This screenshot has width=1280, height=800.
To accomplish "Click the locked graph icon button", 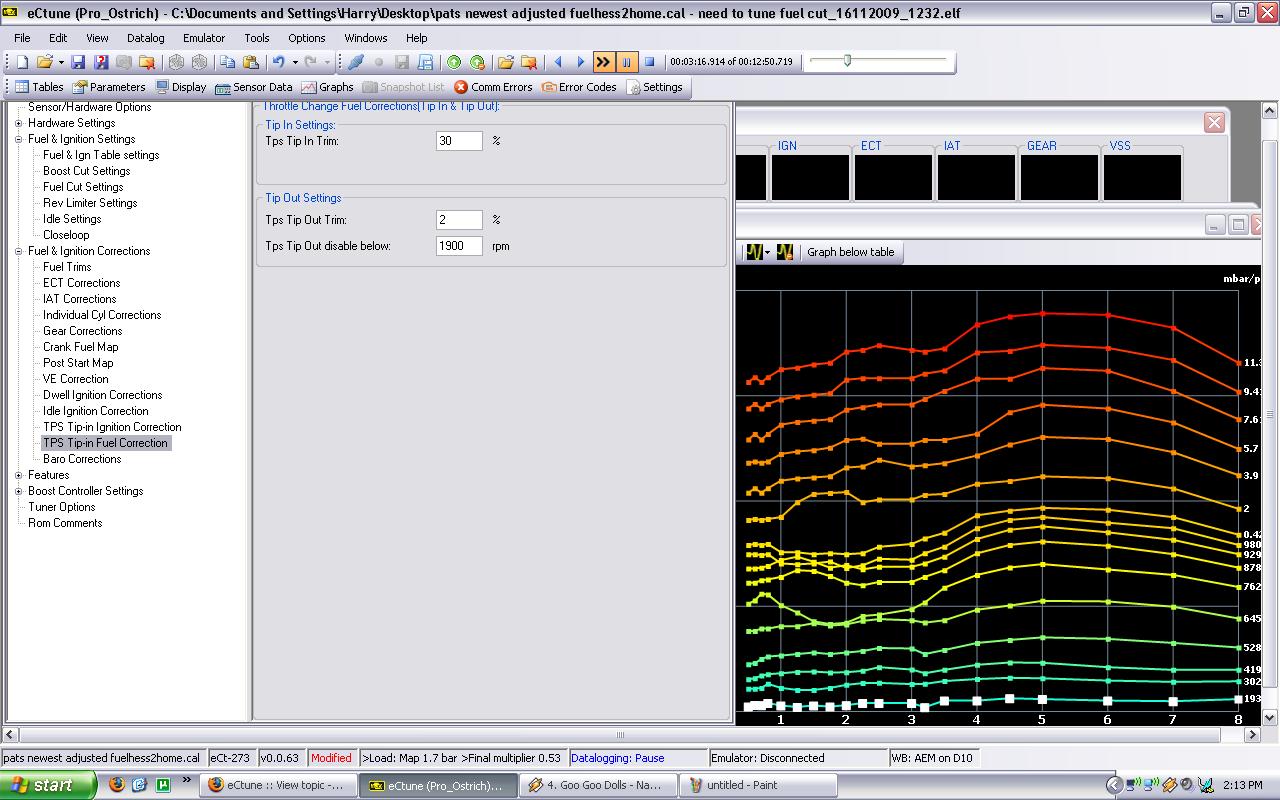I will pos(785,252).
